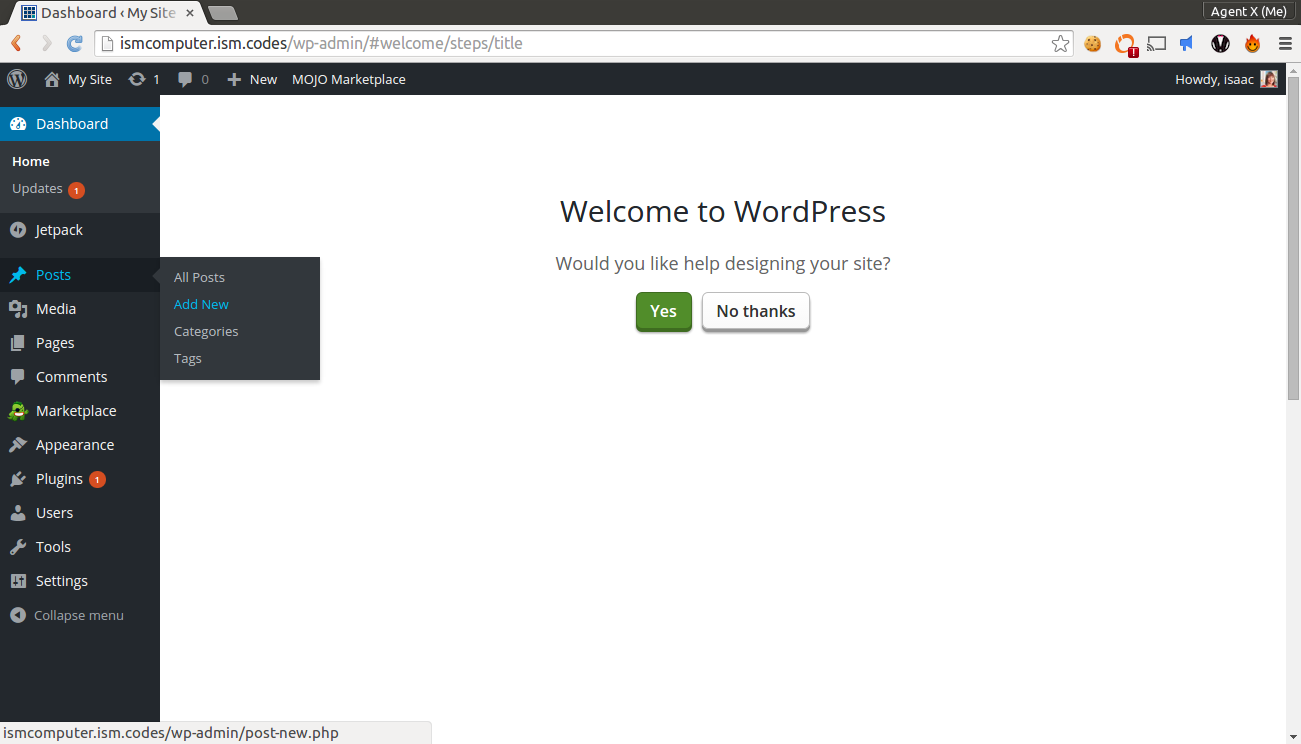This screenshot has height=744, width=1301.
Task: Open a new browser tab
Action: coord(222,13)
